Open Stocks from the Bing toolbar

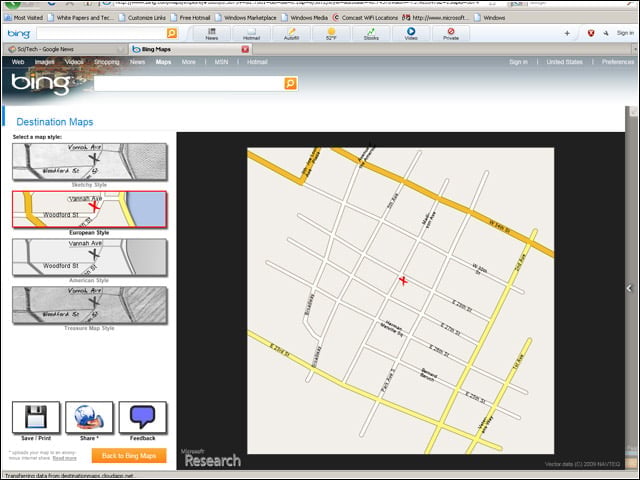pos(371,34)
